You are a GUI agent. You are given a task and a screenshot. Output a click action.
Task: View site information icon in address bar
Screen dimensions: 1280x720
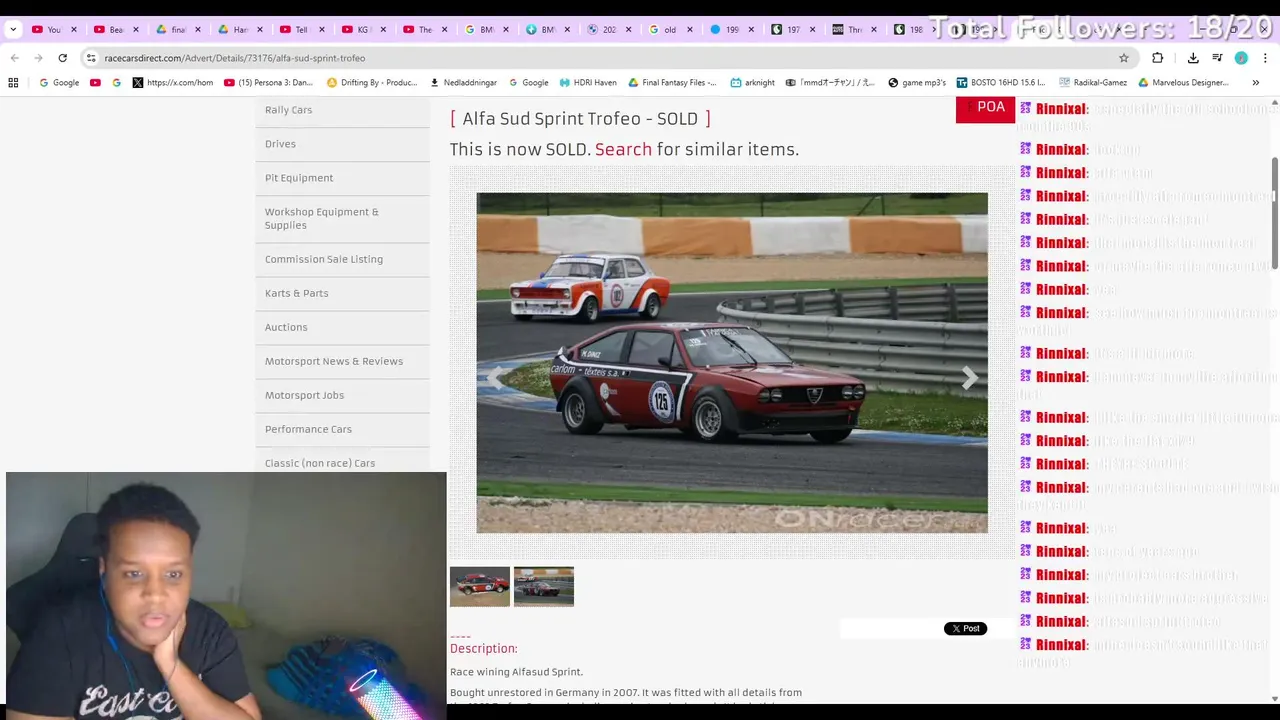click(x=91, y=58)
